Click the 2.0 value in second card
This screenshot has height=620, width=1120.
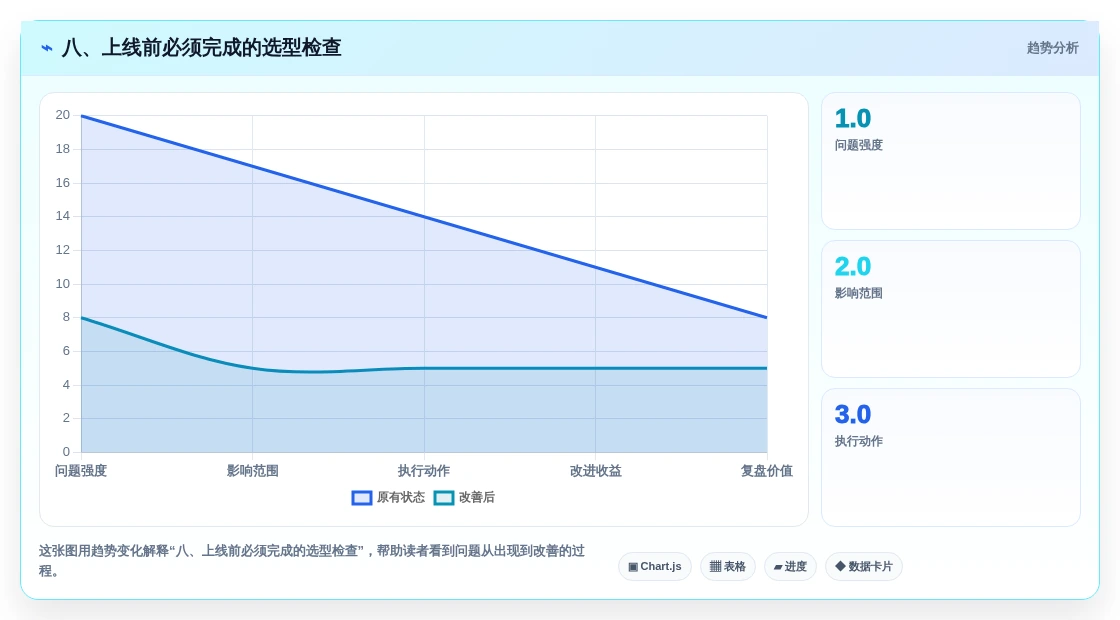(x=853, y=266)
